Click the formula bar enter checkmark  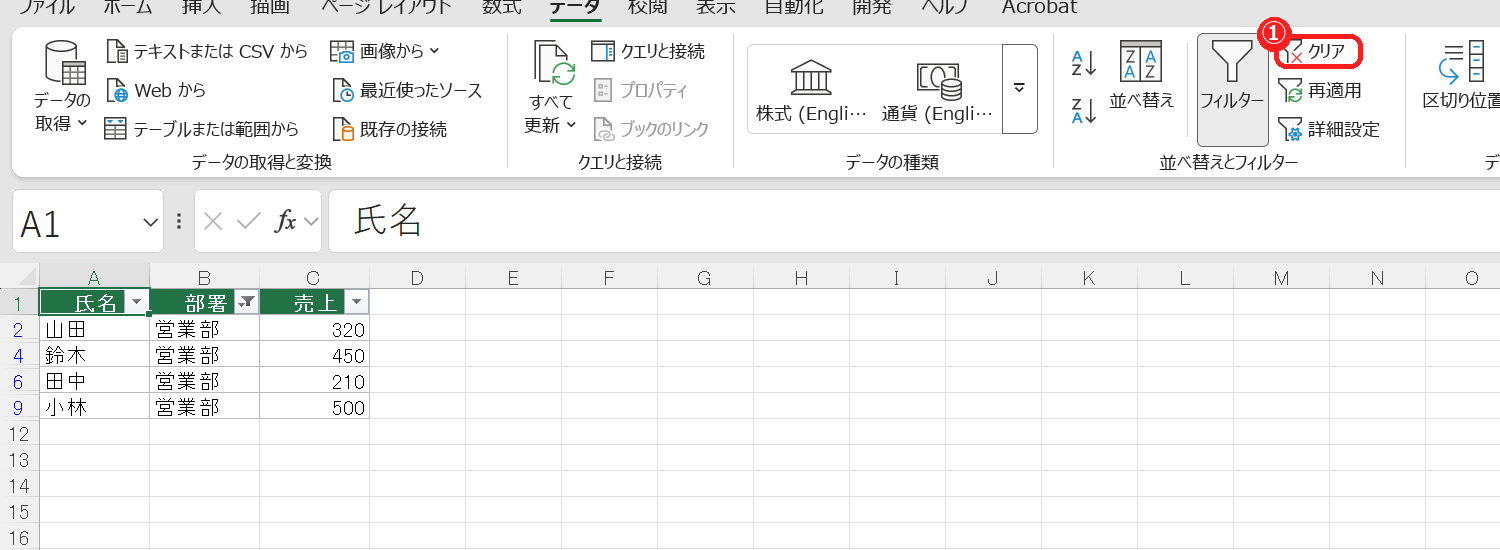[x=248, y=222]
